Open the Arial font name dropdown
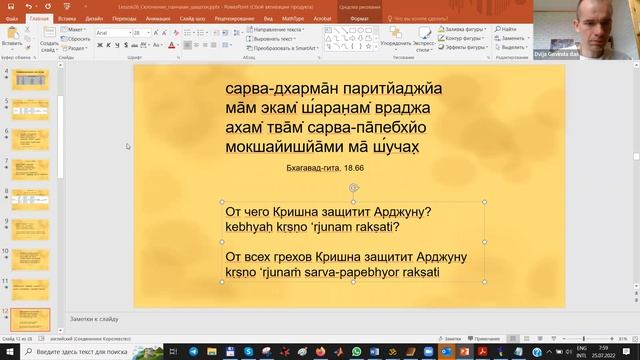Screen dimensions: 640x360 pos(130,33)
